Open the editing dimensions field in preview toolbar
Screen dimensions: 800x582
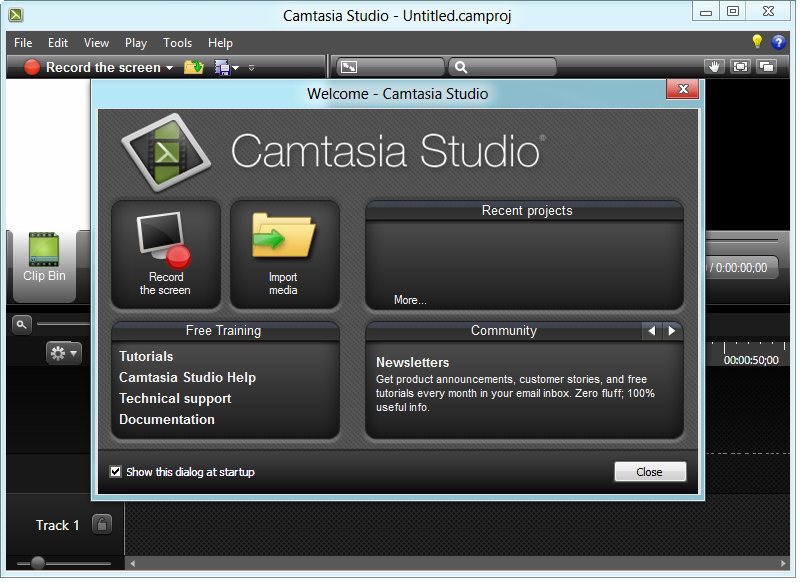tap(390, 67)
